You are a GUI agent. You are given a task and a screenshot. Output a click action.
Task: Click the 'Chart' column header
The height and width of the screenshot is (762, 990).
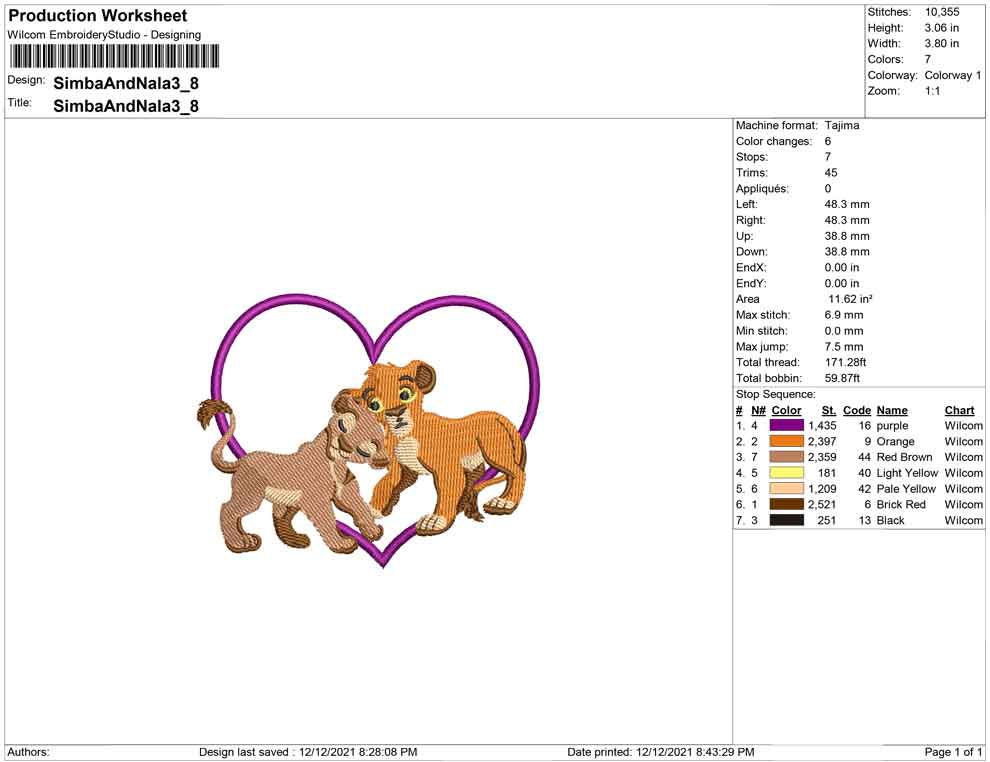pyautogui.click(x=959, y=410)
